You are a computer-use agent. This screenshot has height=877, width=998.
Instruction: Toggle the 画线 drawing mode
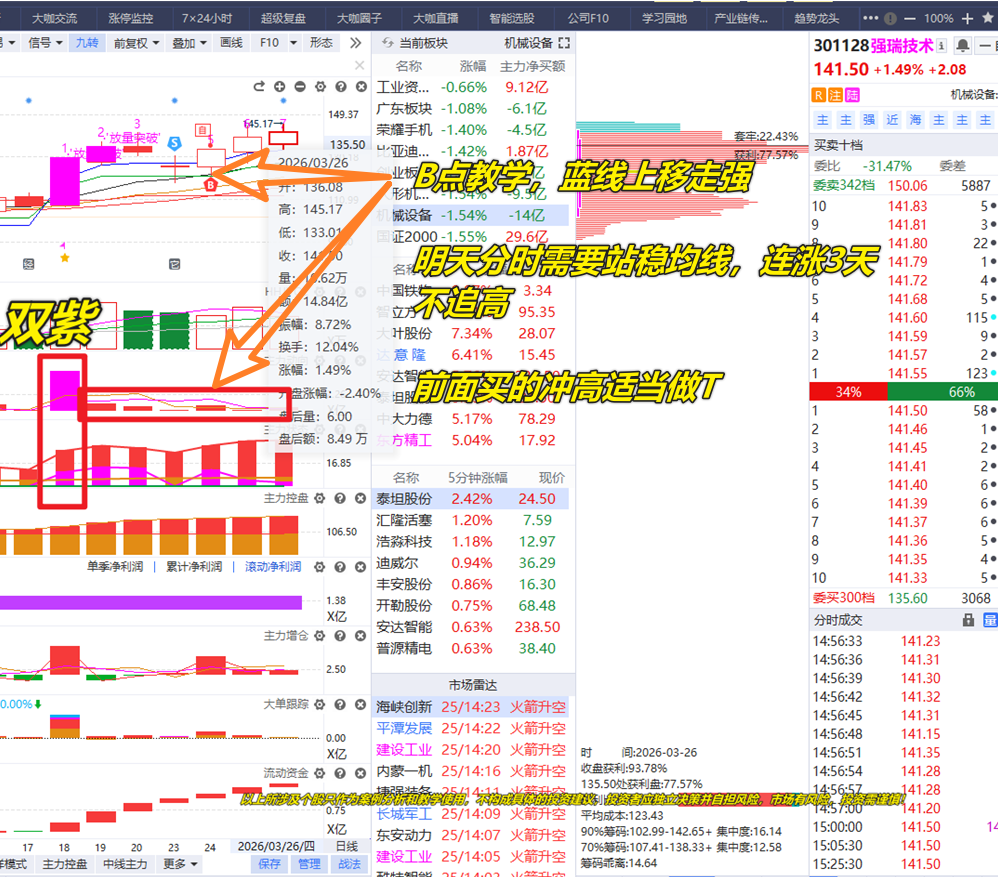coord(231,43)
